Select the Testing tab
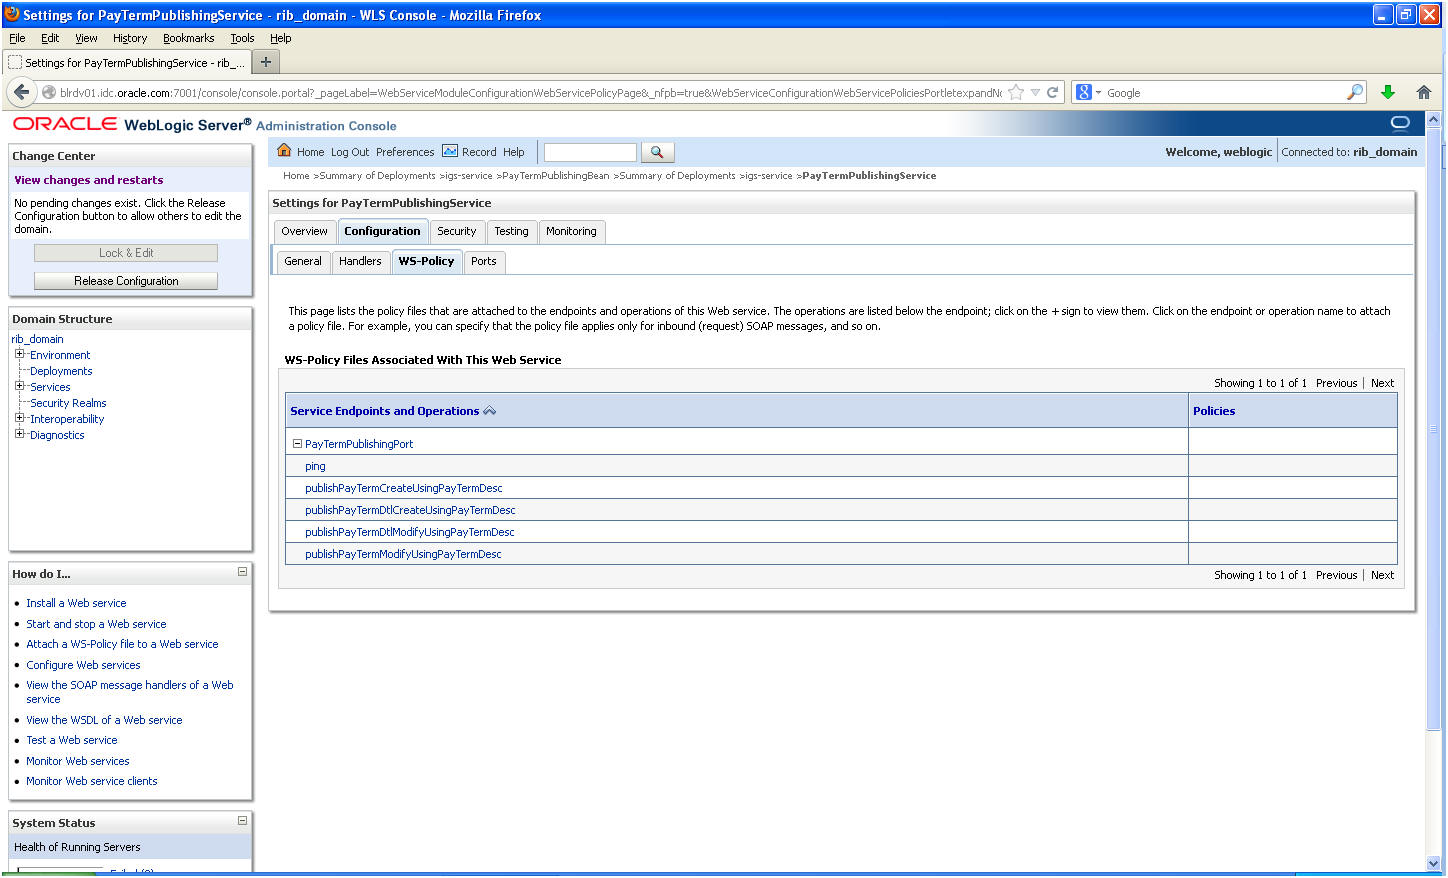Viewport: 1448px width, 878px height. tap(511, 231)
